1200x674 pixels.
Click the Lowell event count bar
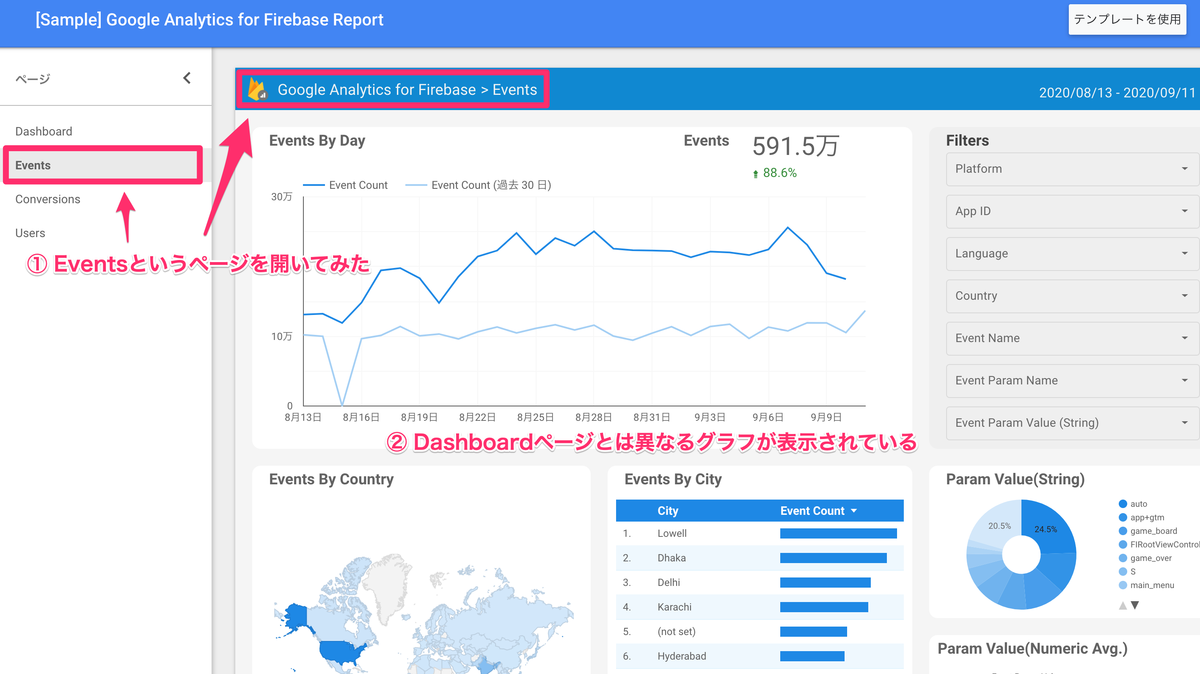click(x=838, y=533)
